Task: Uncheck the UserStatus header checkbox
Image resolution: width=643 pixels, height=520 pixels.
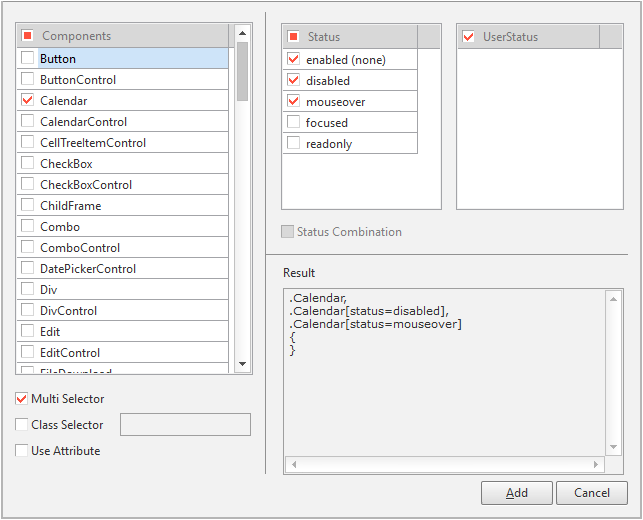Action: [x=469, y=38]
